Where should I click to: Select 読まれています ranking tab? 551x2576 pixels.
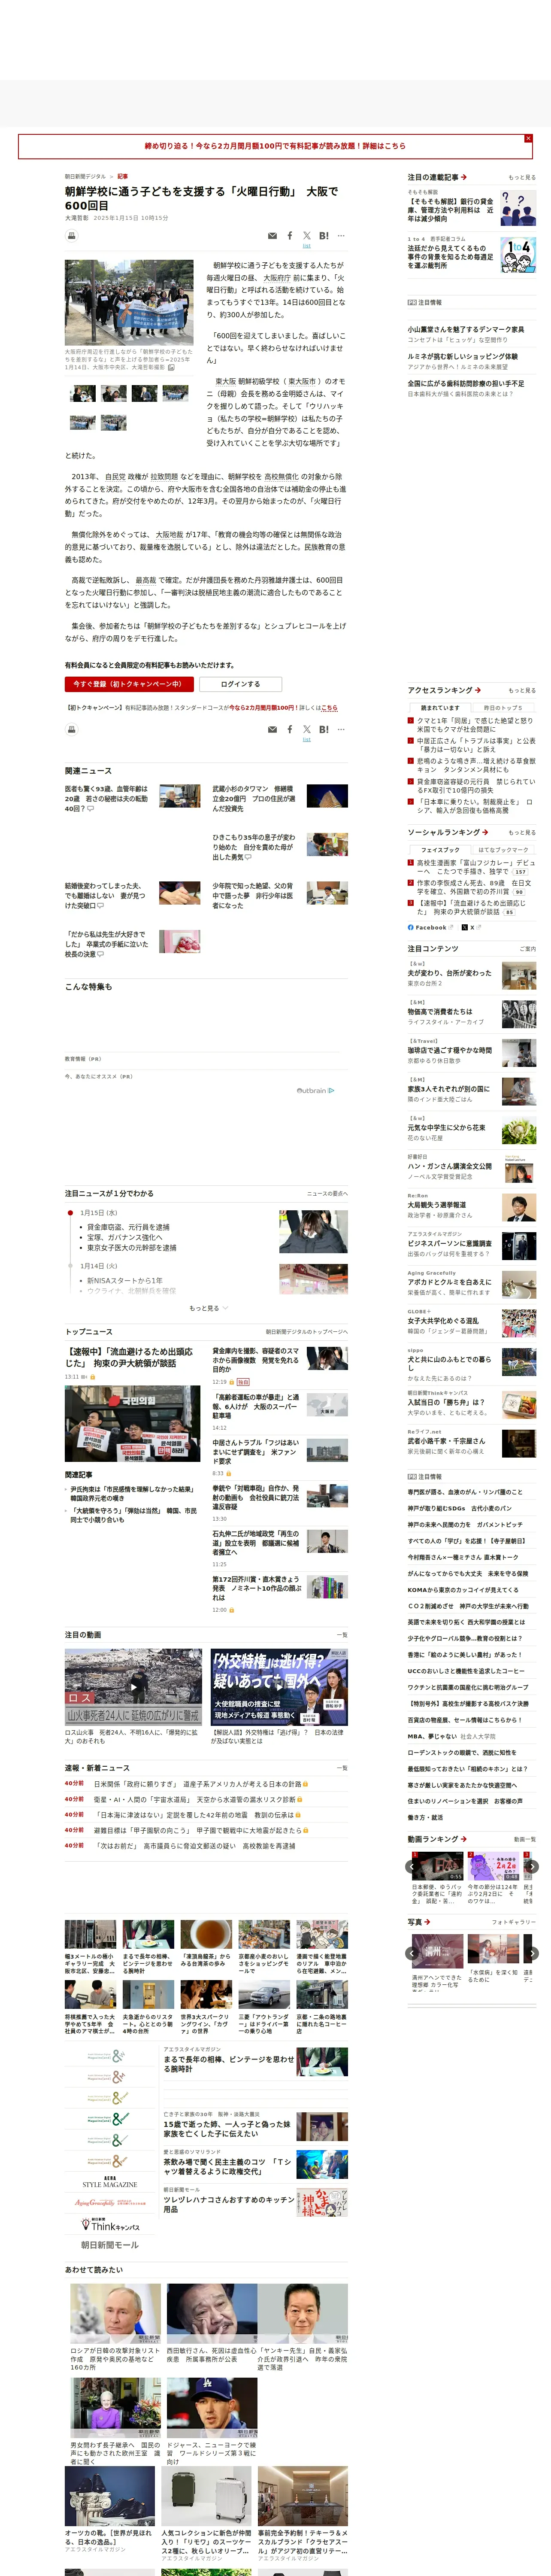(x=440, y=707)
